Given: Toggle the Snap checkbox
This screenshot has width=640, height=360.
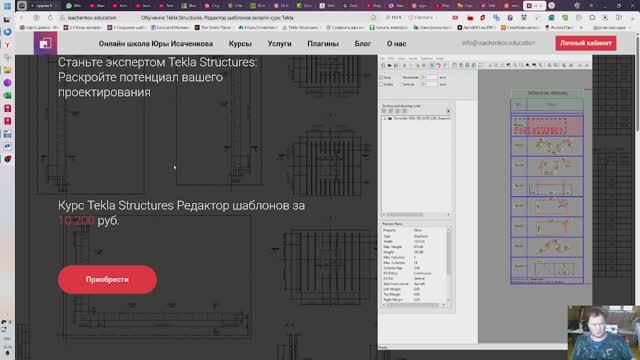Looking at the screenshot, I should click(x=381, y=78).
